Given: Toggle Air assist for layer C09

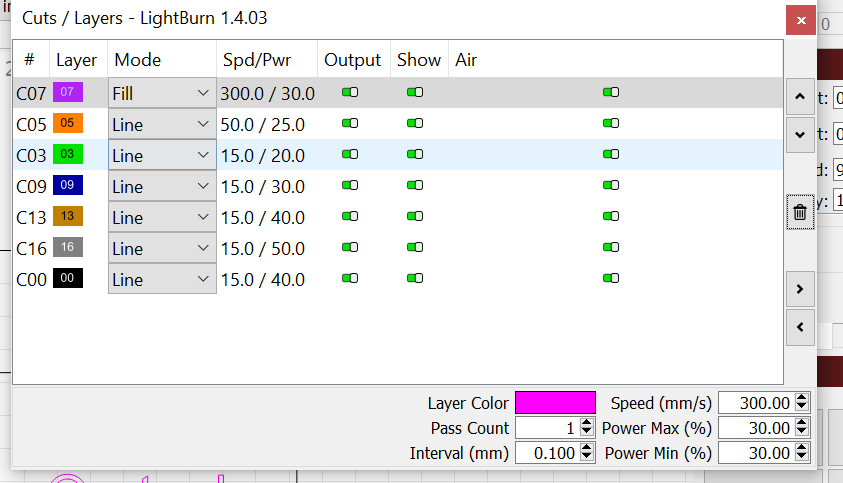Looking at the screenshot, I should (611, 186).
